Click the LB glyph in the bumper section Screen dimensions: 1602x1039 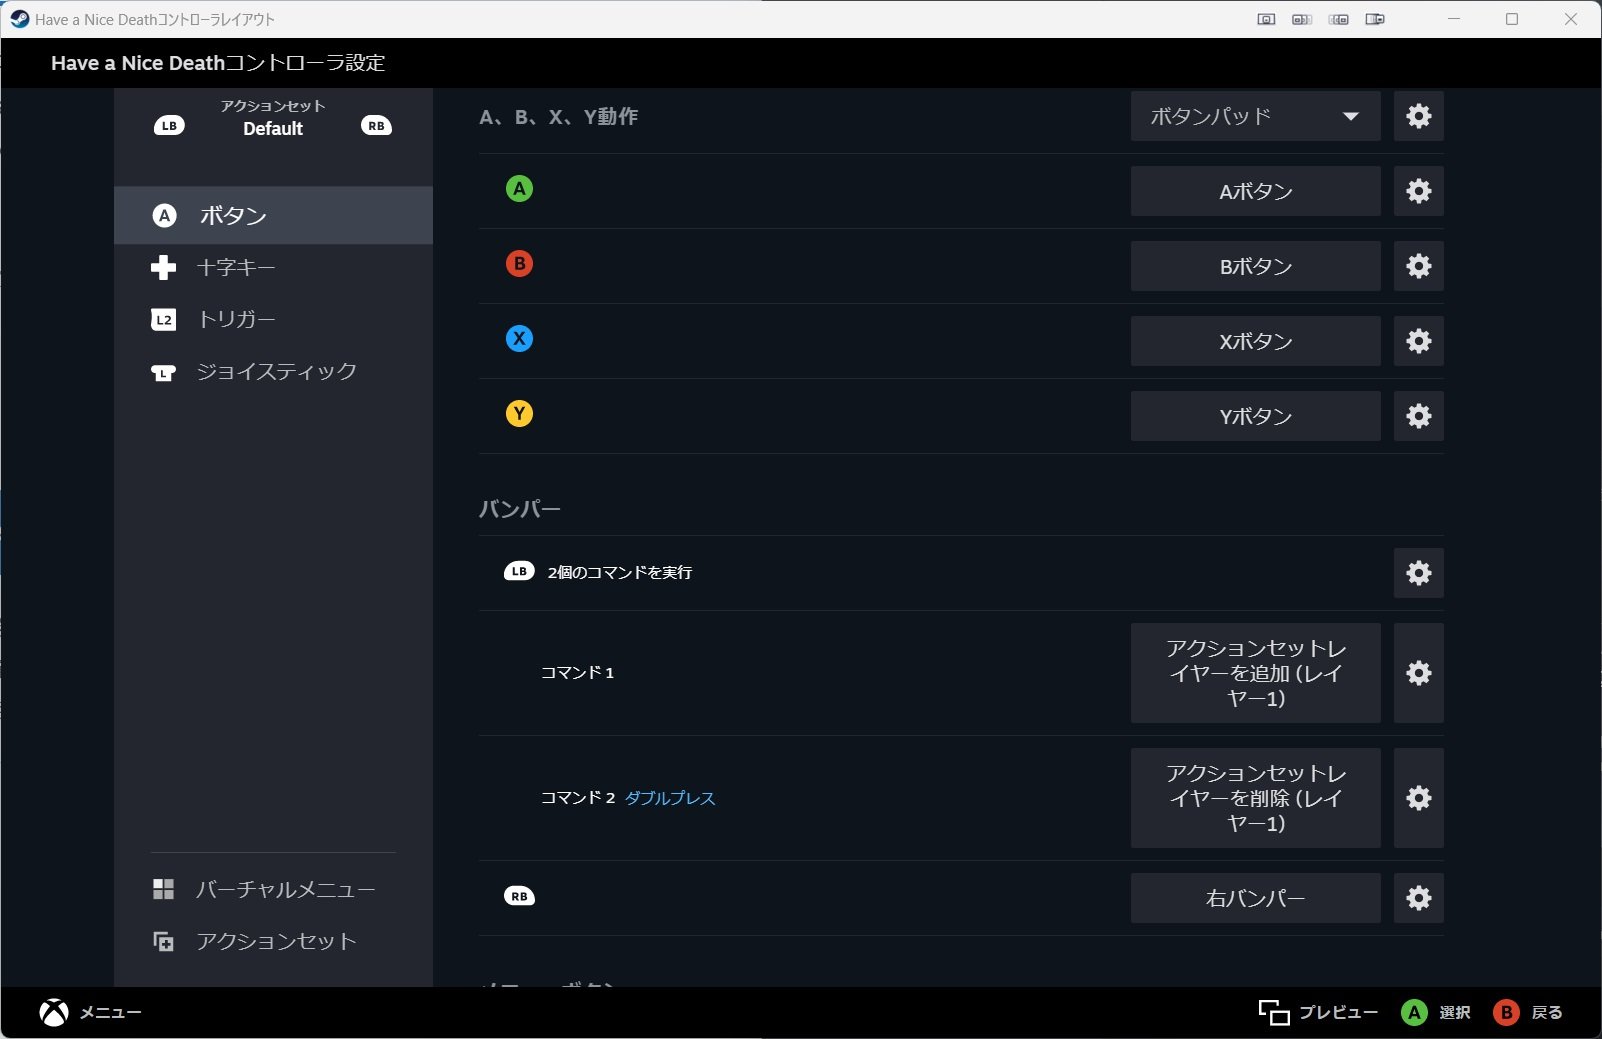519,572
